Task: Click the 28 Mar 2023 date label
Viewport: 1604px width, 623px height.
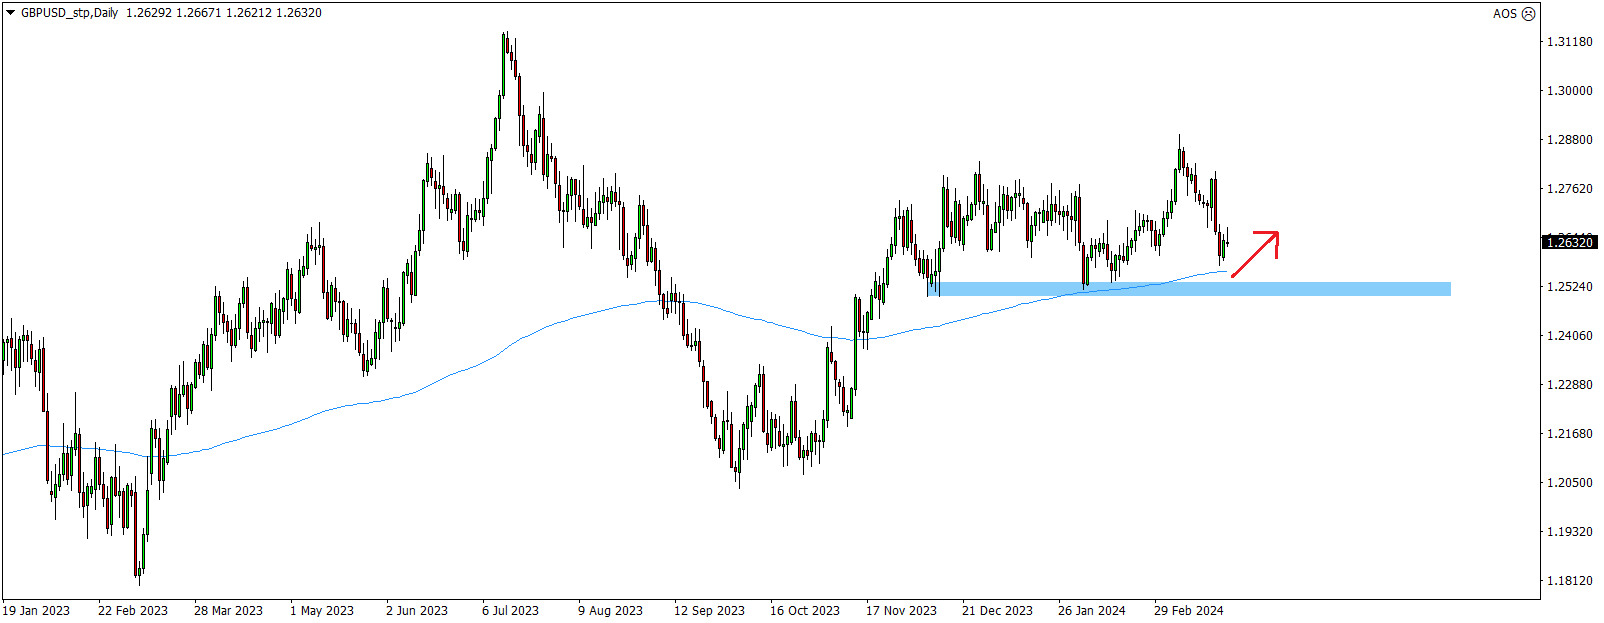Action: [228, 611]
